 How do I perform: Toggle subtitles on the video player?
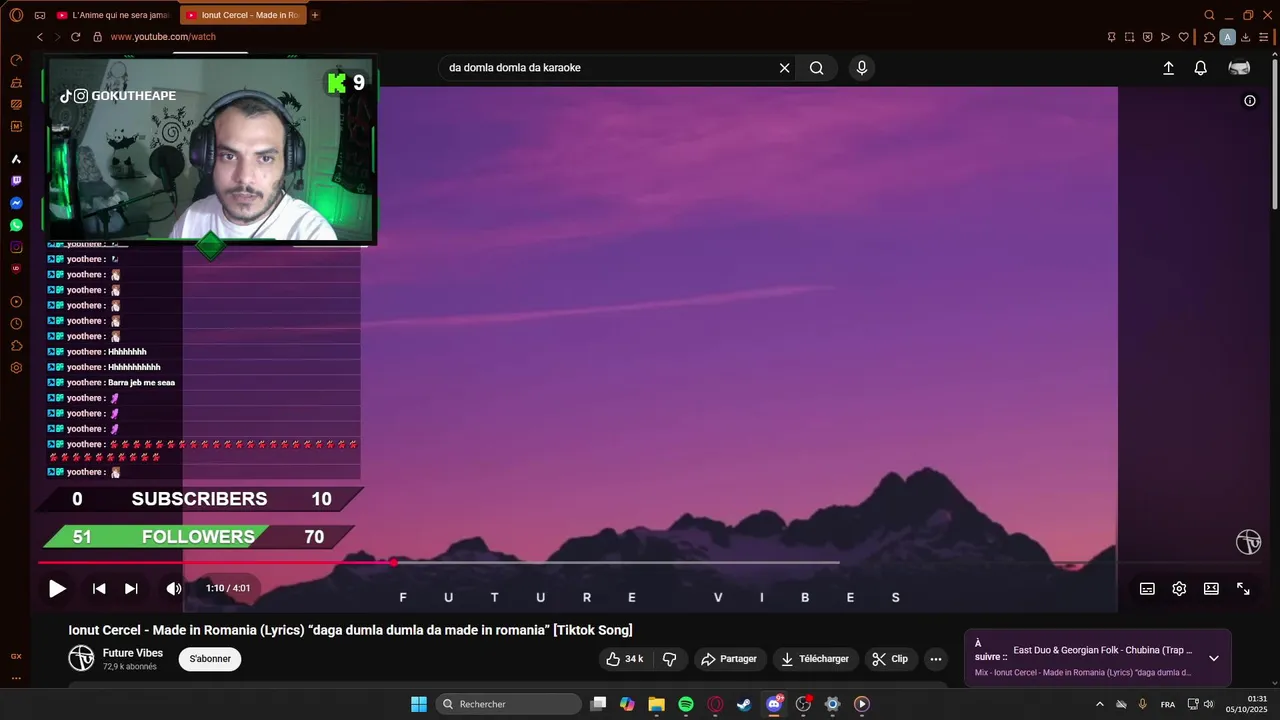(x=1147, y=589)
